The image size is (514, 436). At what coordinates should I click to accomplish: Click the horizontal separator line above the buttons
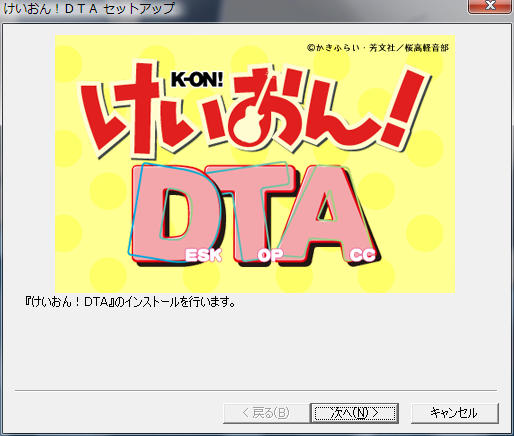pyautogui.click(x=256, y=390)
